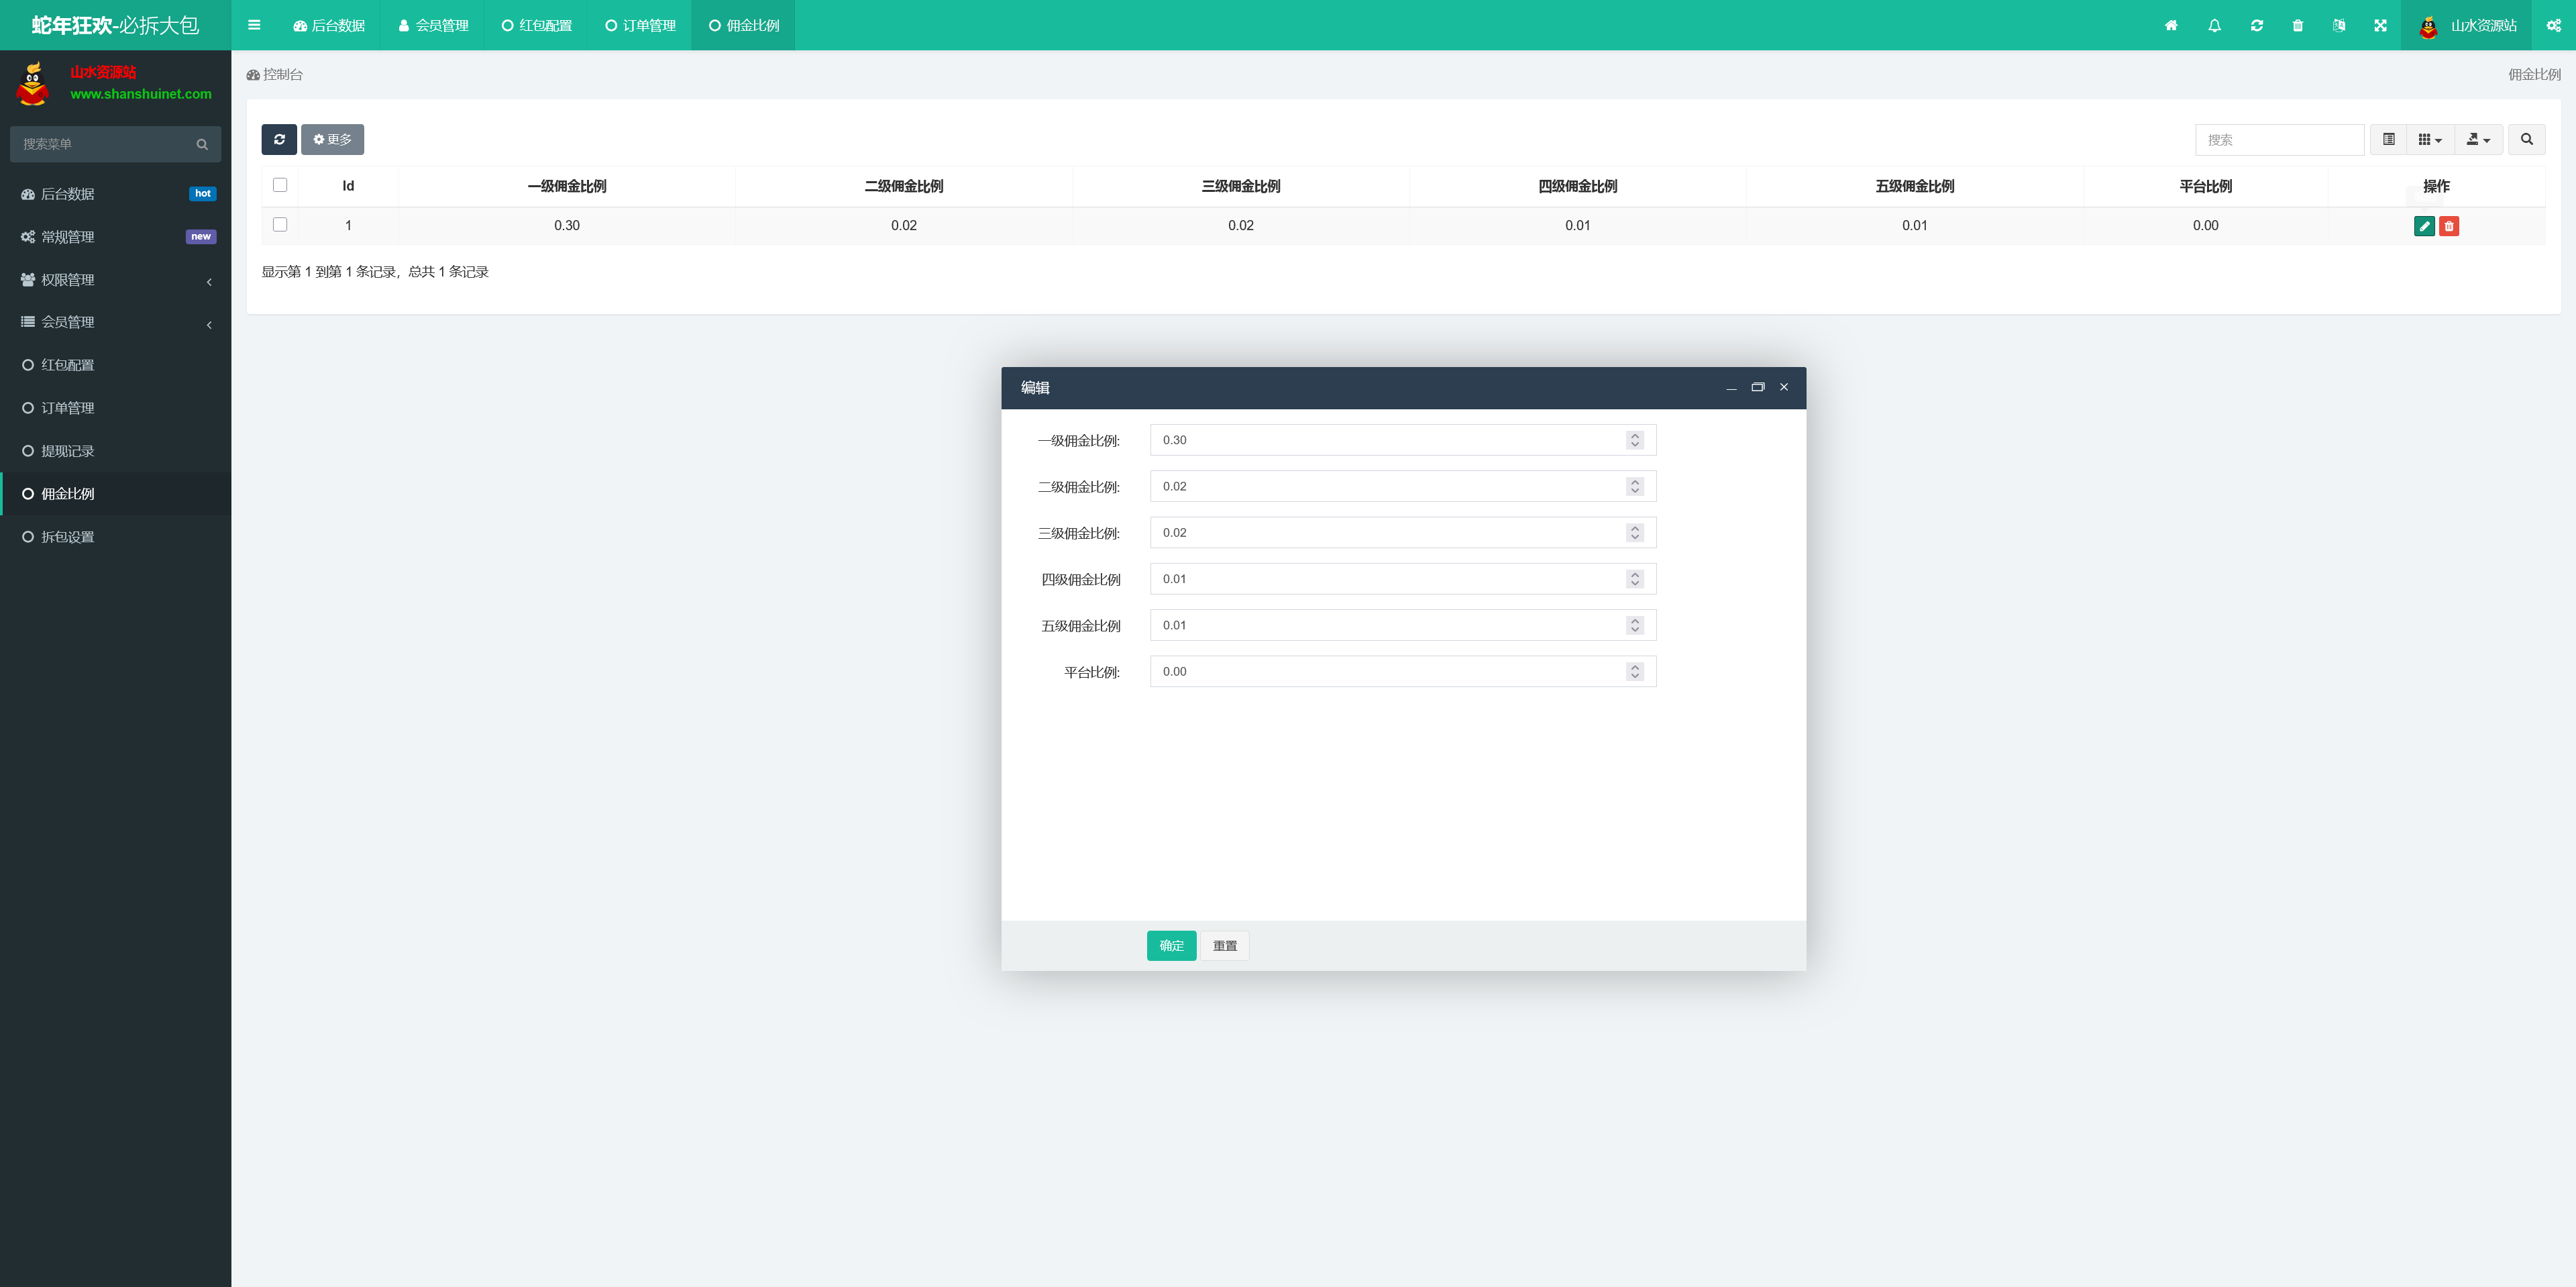Open the home icon in the top bar

click(2171, 26)
